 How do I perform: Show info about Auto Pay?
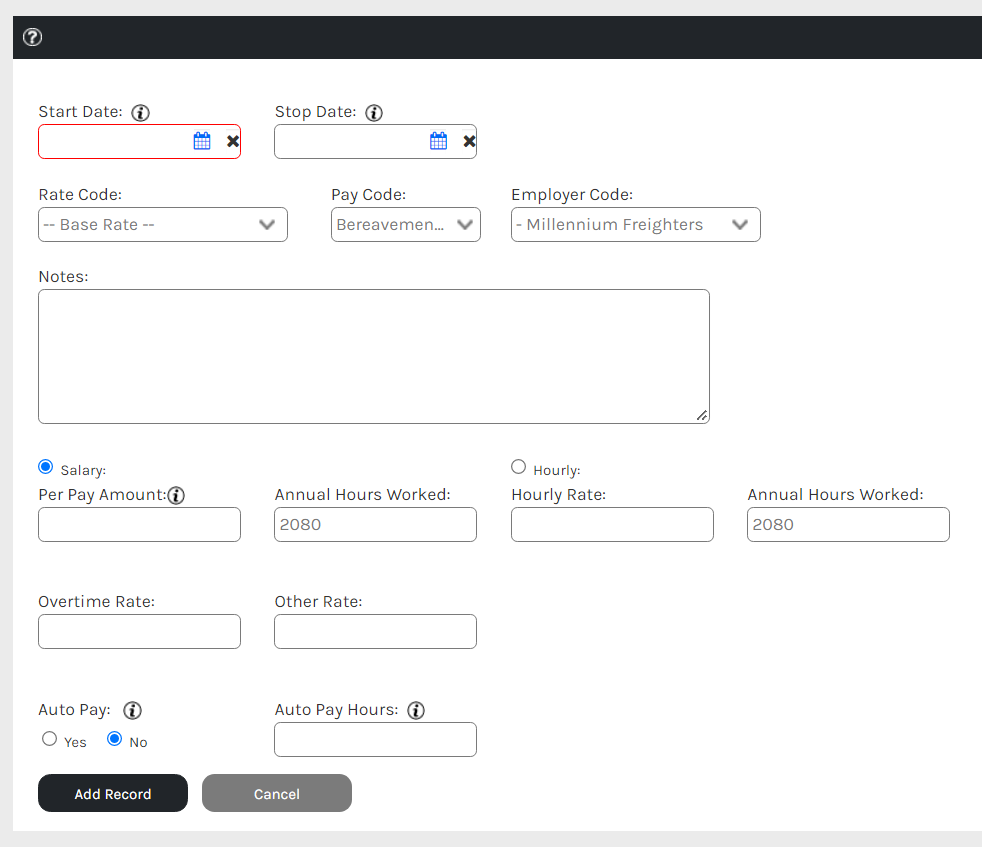point(132,710)
